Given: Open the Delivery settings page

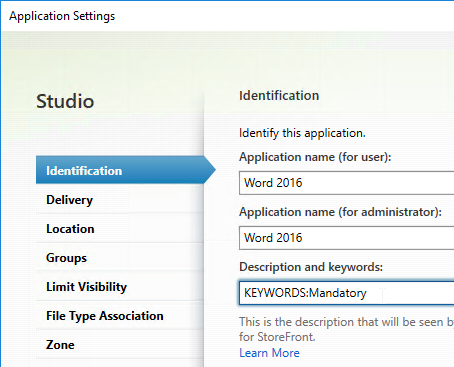Looking at the screenshot, I should (120, 200).
